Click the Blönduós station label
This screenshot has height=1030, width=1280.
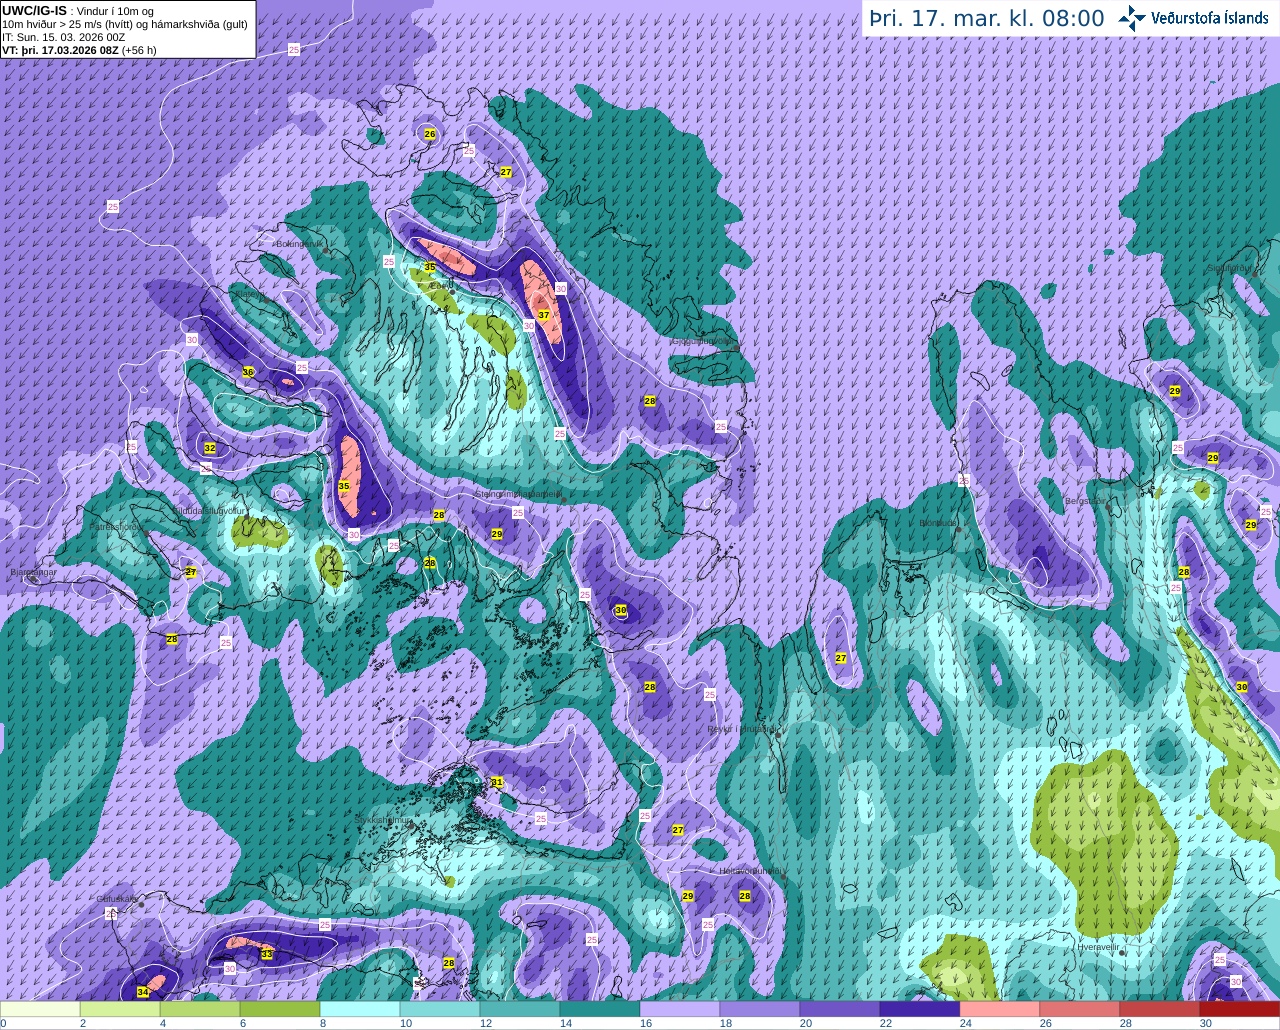[x=939, y=522]
